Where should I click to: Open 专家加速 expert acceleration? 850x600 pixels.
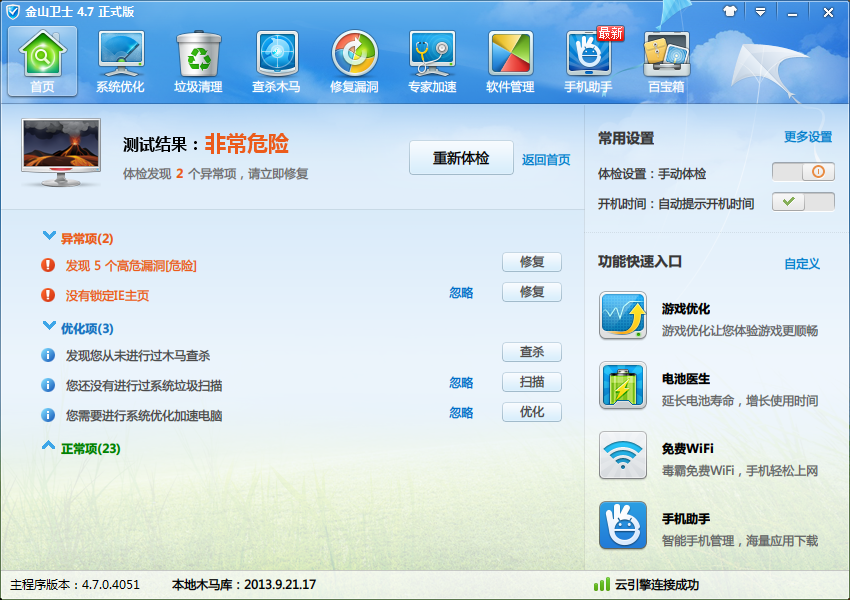(433, 61)
